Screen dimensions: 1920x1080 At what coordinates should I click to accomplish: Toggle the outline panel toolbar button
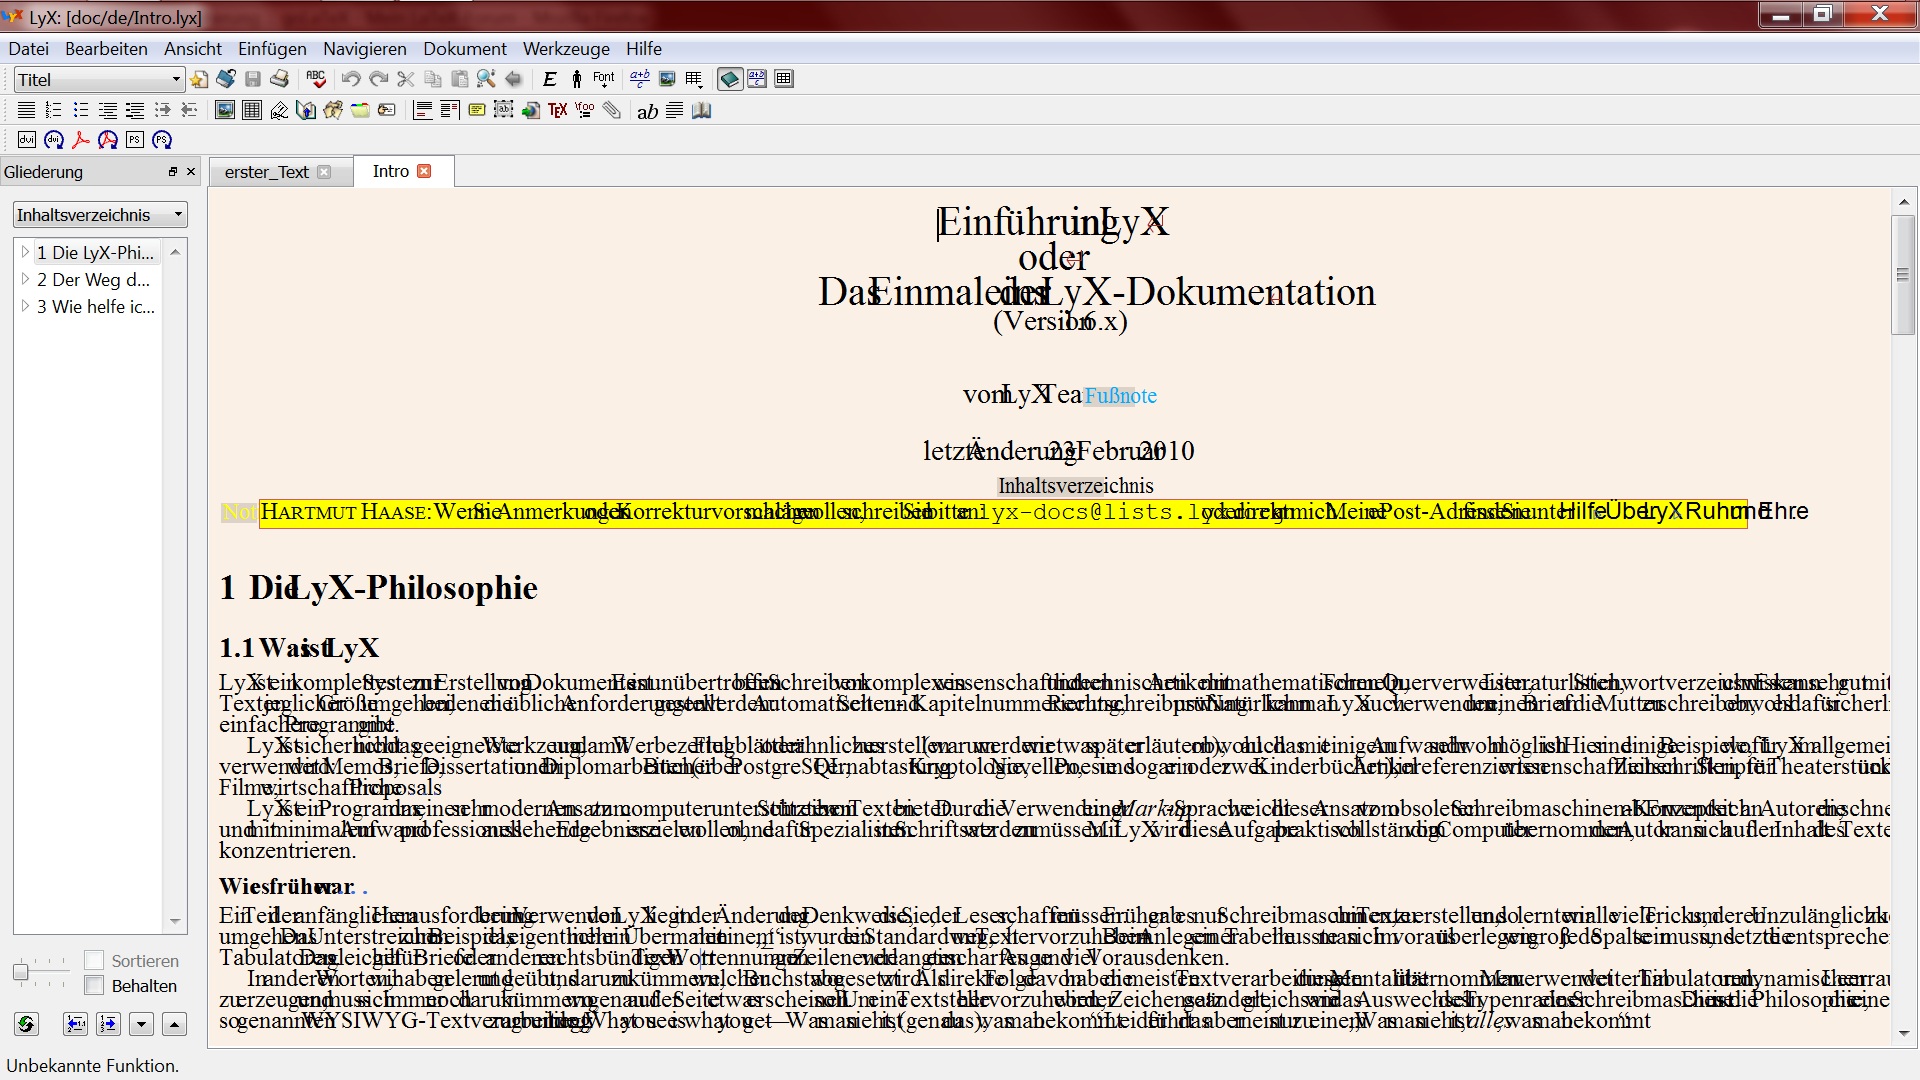tap(730, 79)
